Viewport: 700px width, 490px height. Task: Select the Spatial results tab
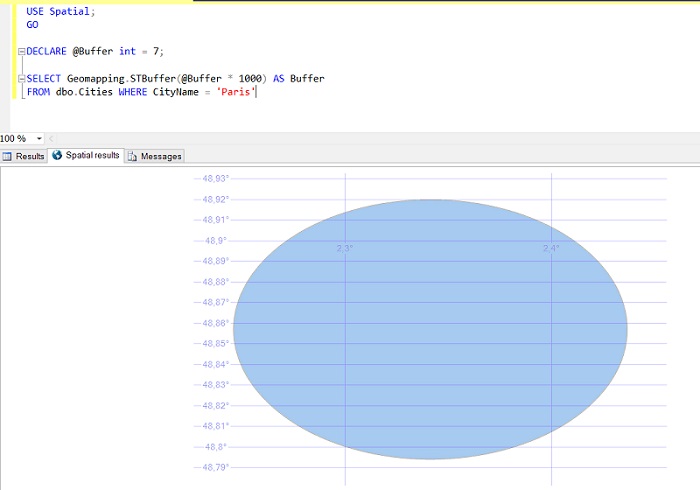tap(92, 156)
